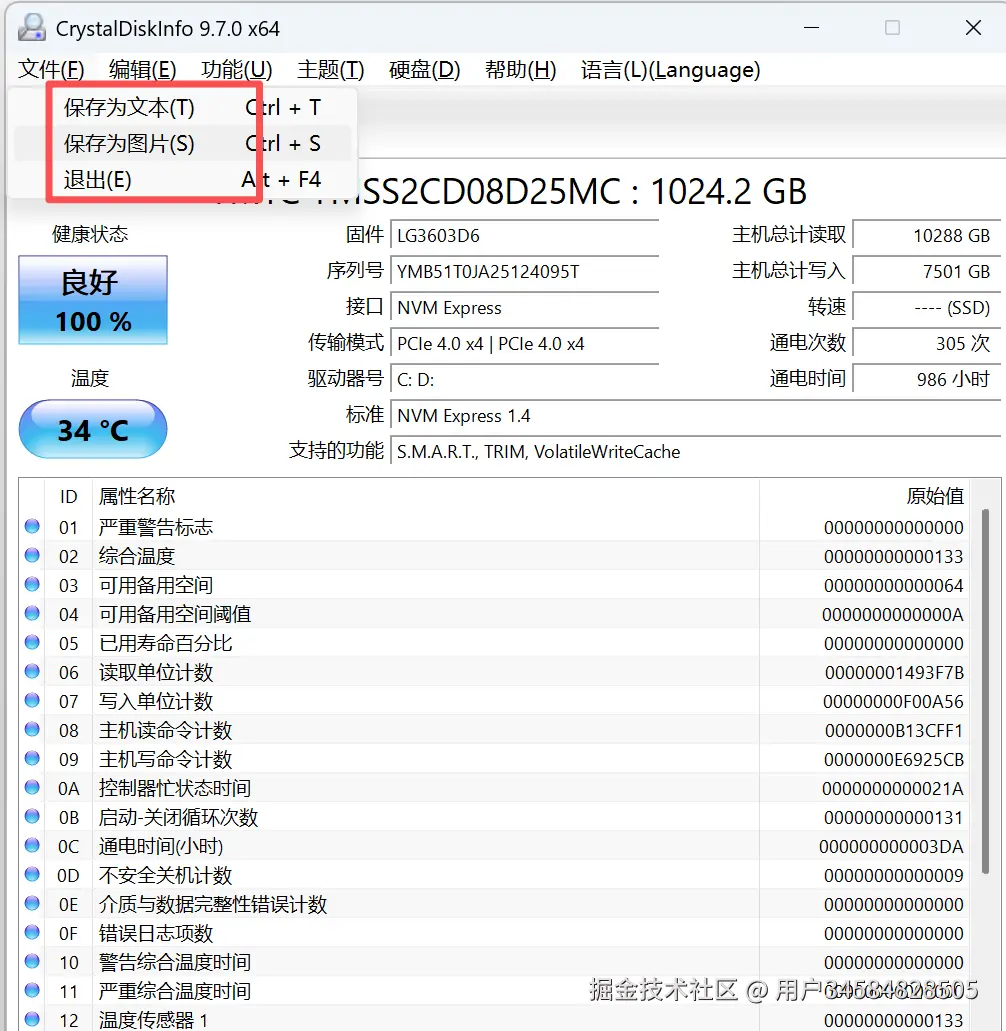Viewport: 1006px width, 1031px height.
Task: Click status dot for row 0B 启动-关闭循环次数
Action: coord(32,816)
